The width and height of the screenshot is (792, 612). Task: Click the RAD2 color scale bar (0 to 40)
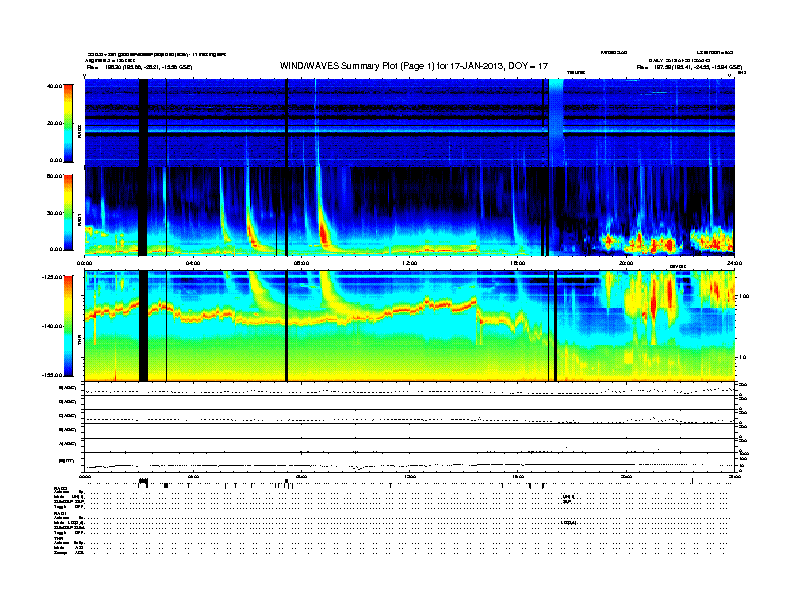[68, 123]
